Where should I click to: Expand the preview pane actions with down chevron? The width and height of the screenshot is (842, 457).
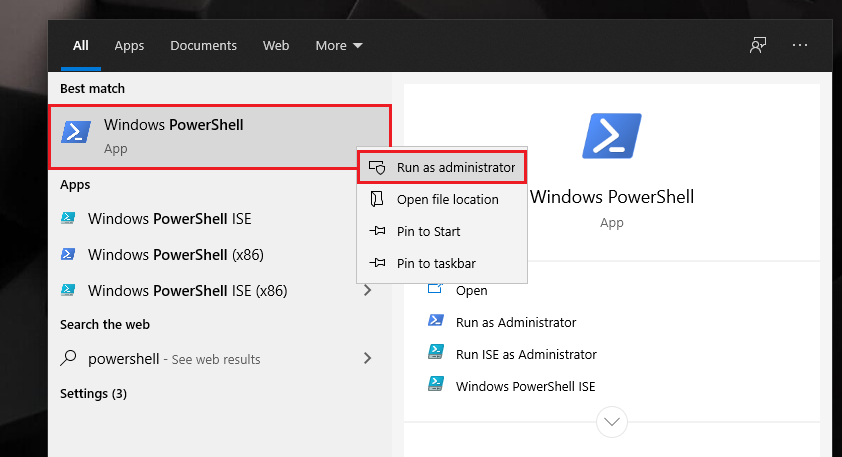(x=612, y=420)
